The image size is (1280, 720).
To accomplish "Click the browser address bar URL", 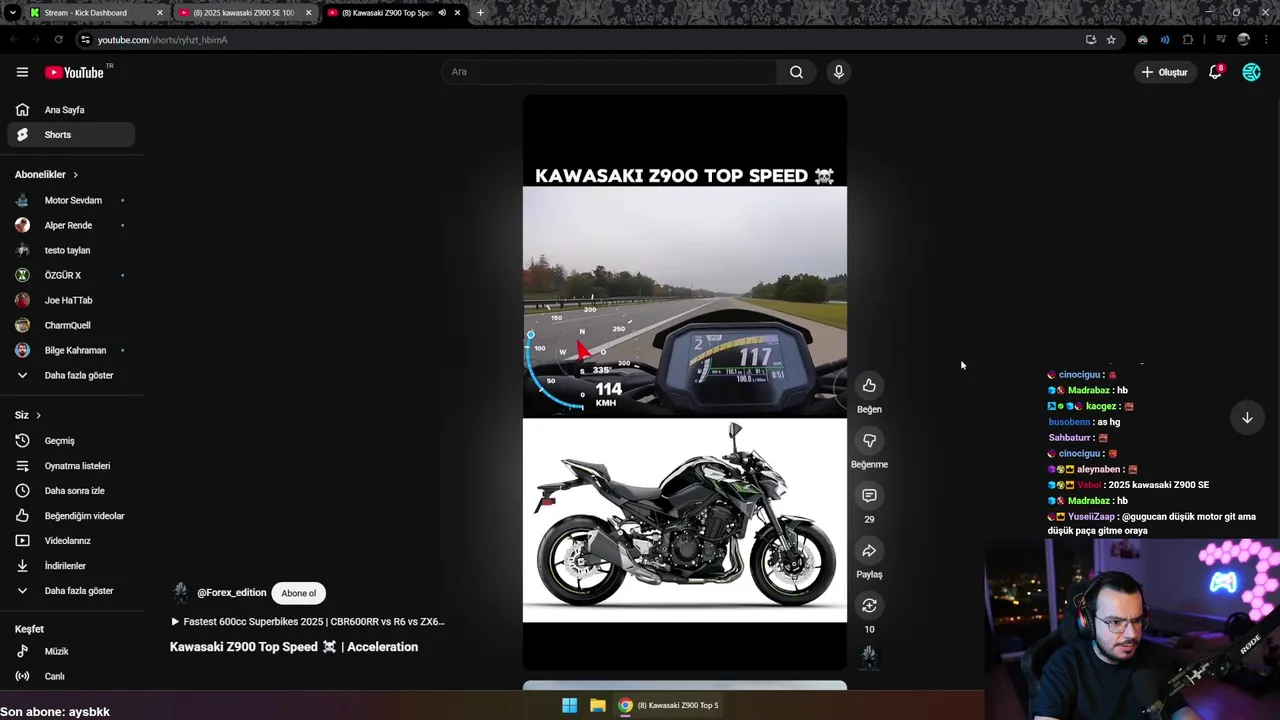I will 163,40.
